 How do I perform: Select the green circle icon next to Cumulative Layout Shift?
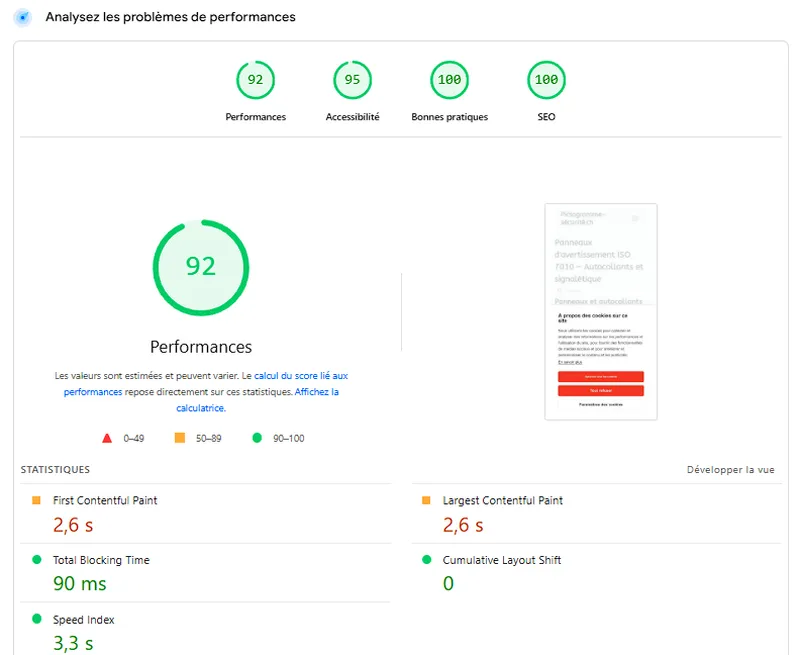point(428,560)
